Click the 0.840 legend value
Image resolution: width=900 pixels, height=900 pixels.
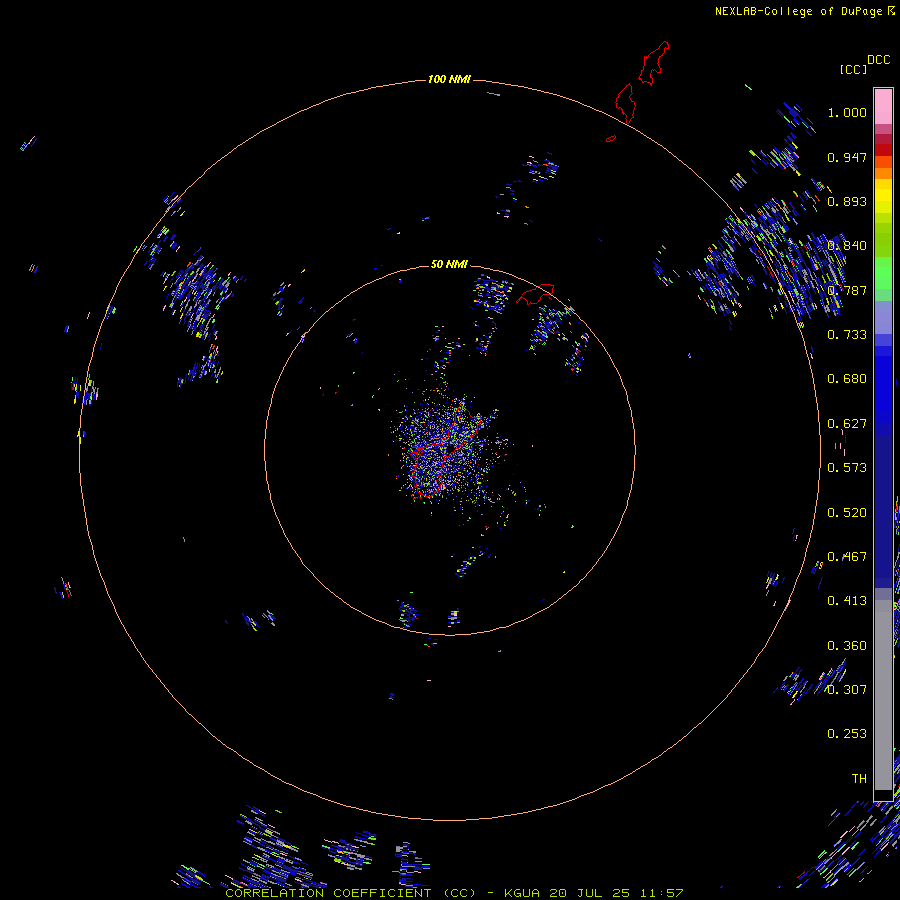pos(847,246)
